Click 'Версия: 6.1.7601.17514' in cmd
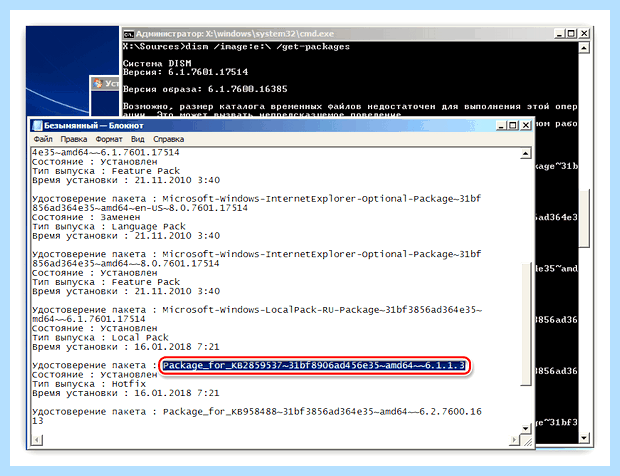Screen dimensions: 620x476 (185, 72)
